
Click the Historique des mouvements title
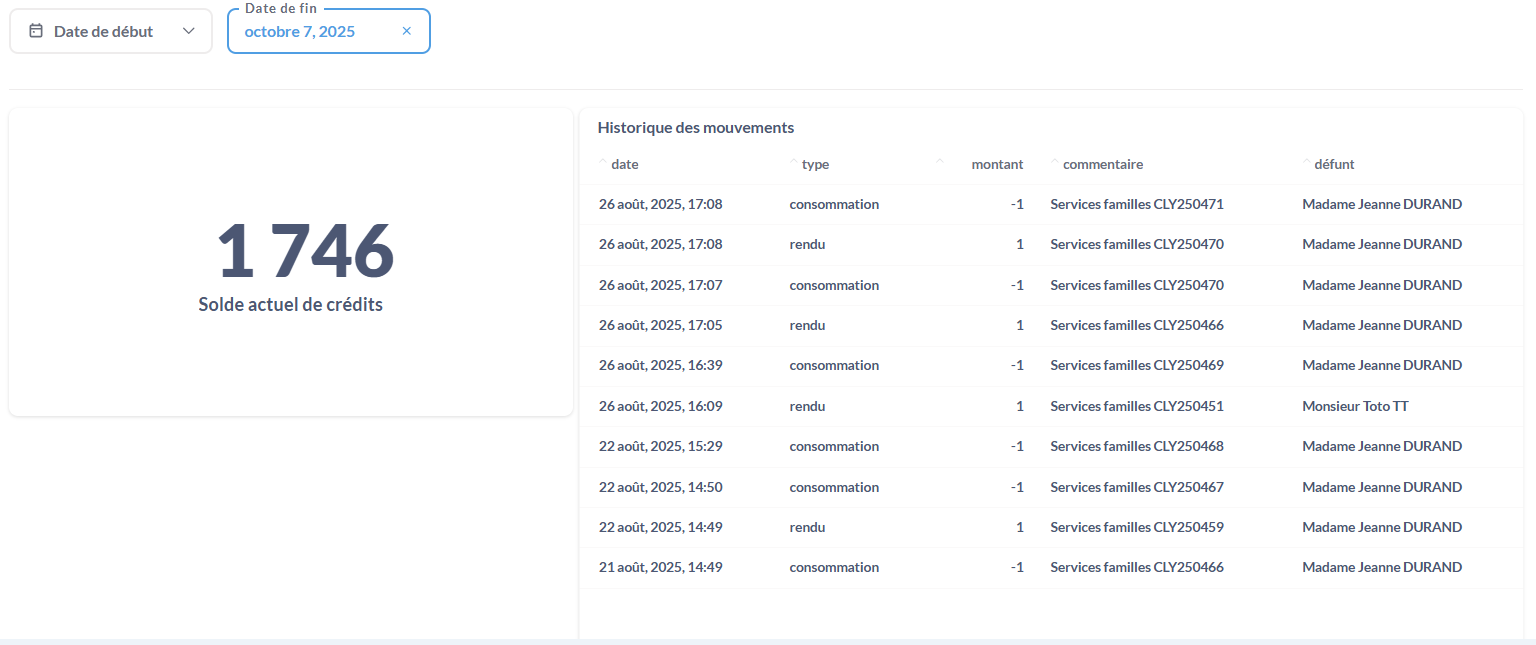click(x=695, y=128)
